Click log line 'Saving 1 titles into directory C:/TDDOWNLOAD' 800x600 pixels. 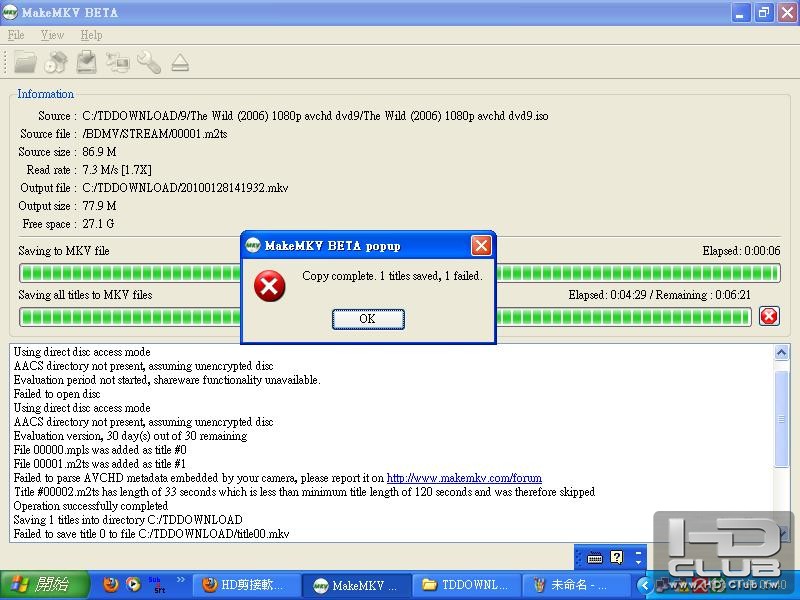pos(128,520)
